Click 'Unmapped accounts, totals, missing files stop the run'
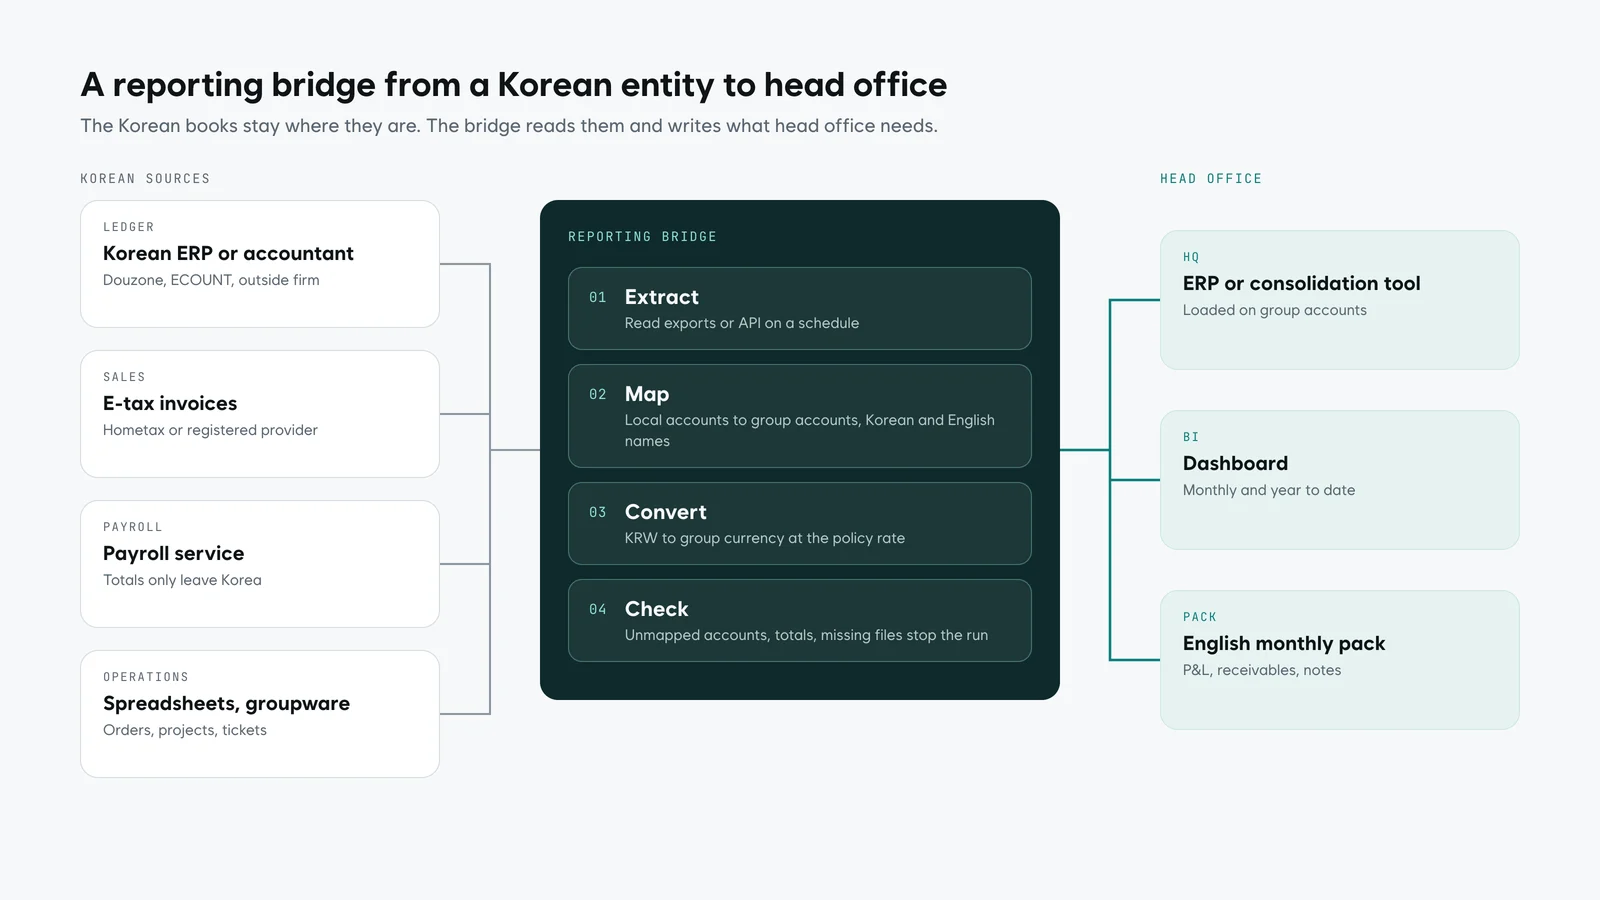Image resolution: width=1600 pixels, height=900 pixels. click(x=806, y=635)
